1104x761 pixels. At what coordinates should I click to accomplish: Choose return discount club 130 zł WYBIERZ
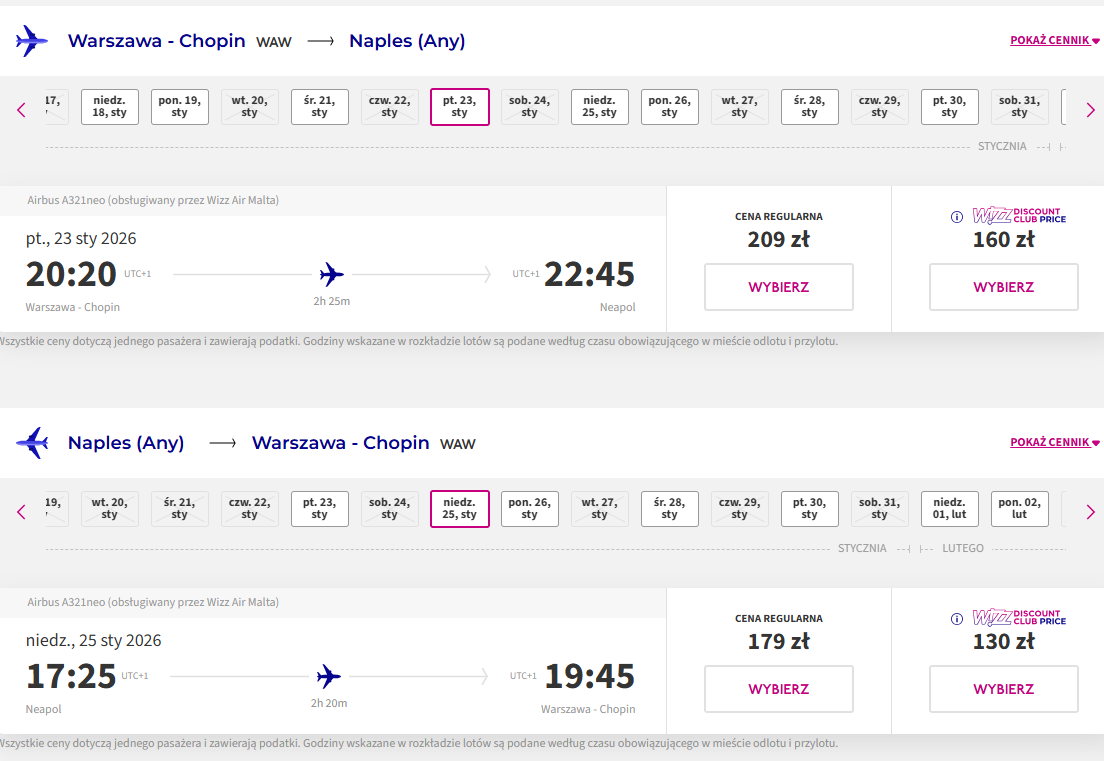(x=1004, y=689)
